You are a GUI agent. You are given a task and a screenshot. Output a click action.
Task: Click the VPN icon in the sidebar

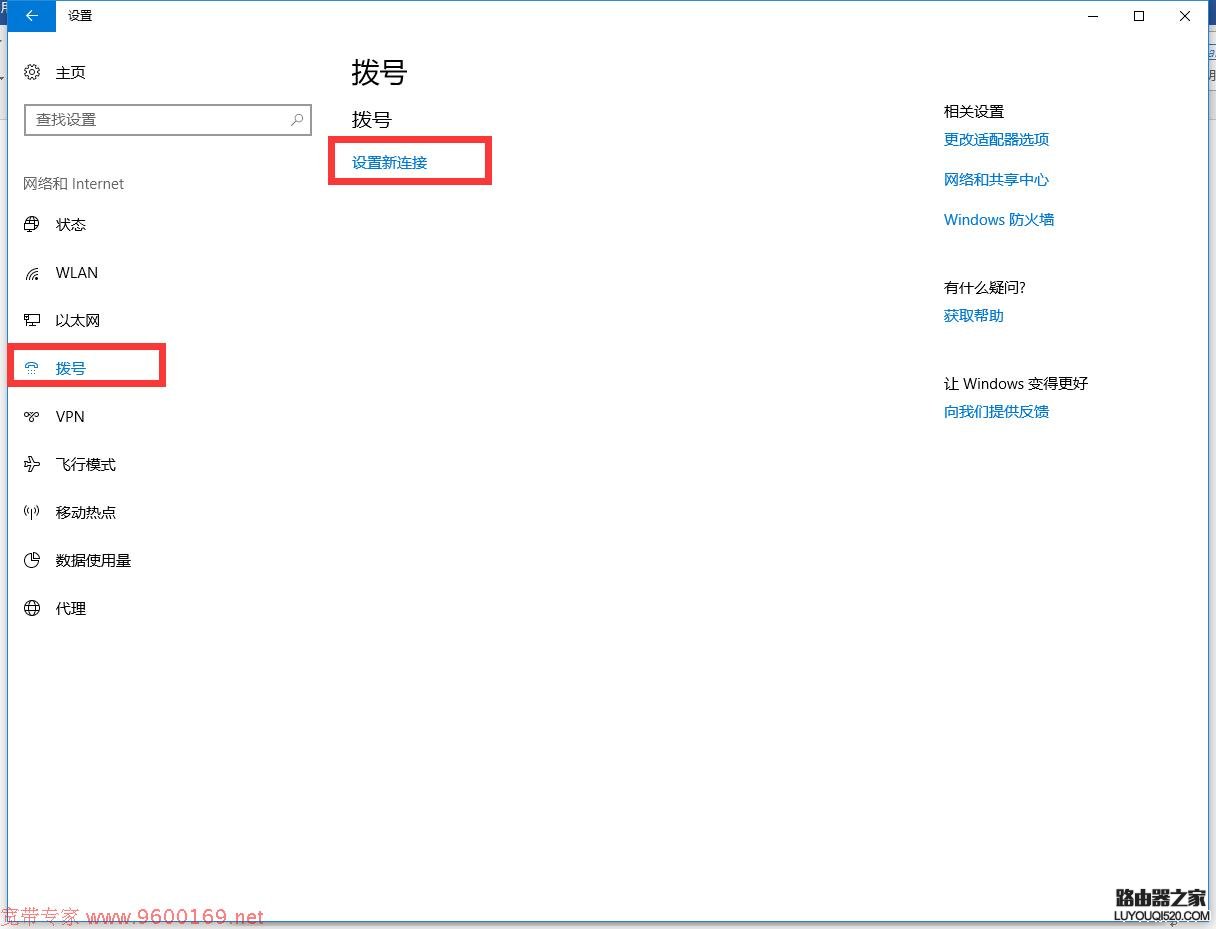coord(32,417)
